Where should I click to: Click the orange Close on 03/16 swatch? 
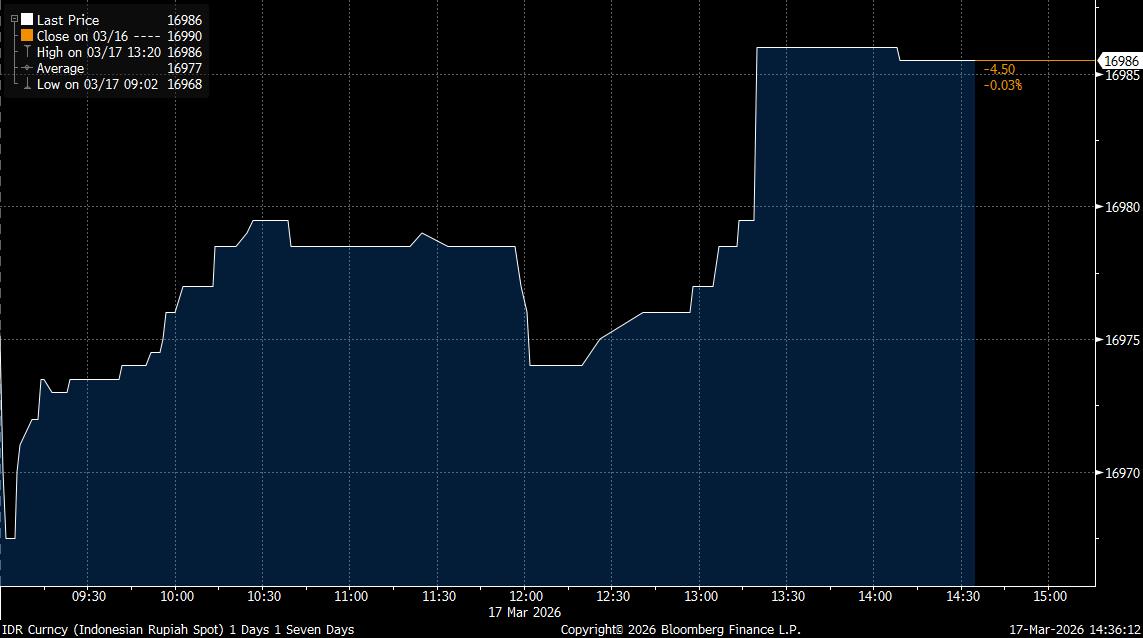point(27,36)
